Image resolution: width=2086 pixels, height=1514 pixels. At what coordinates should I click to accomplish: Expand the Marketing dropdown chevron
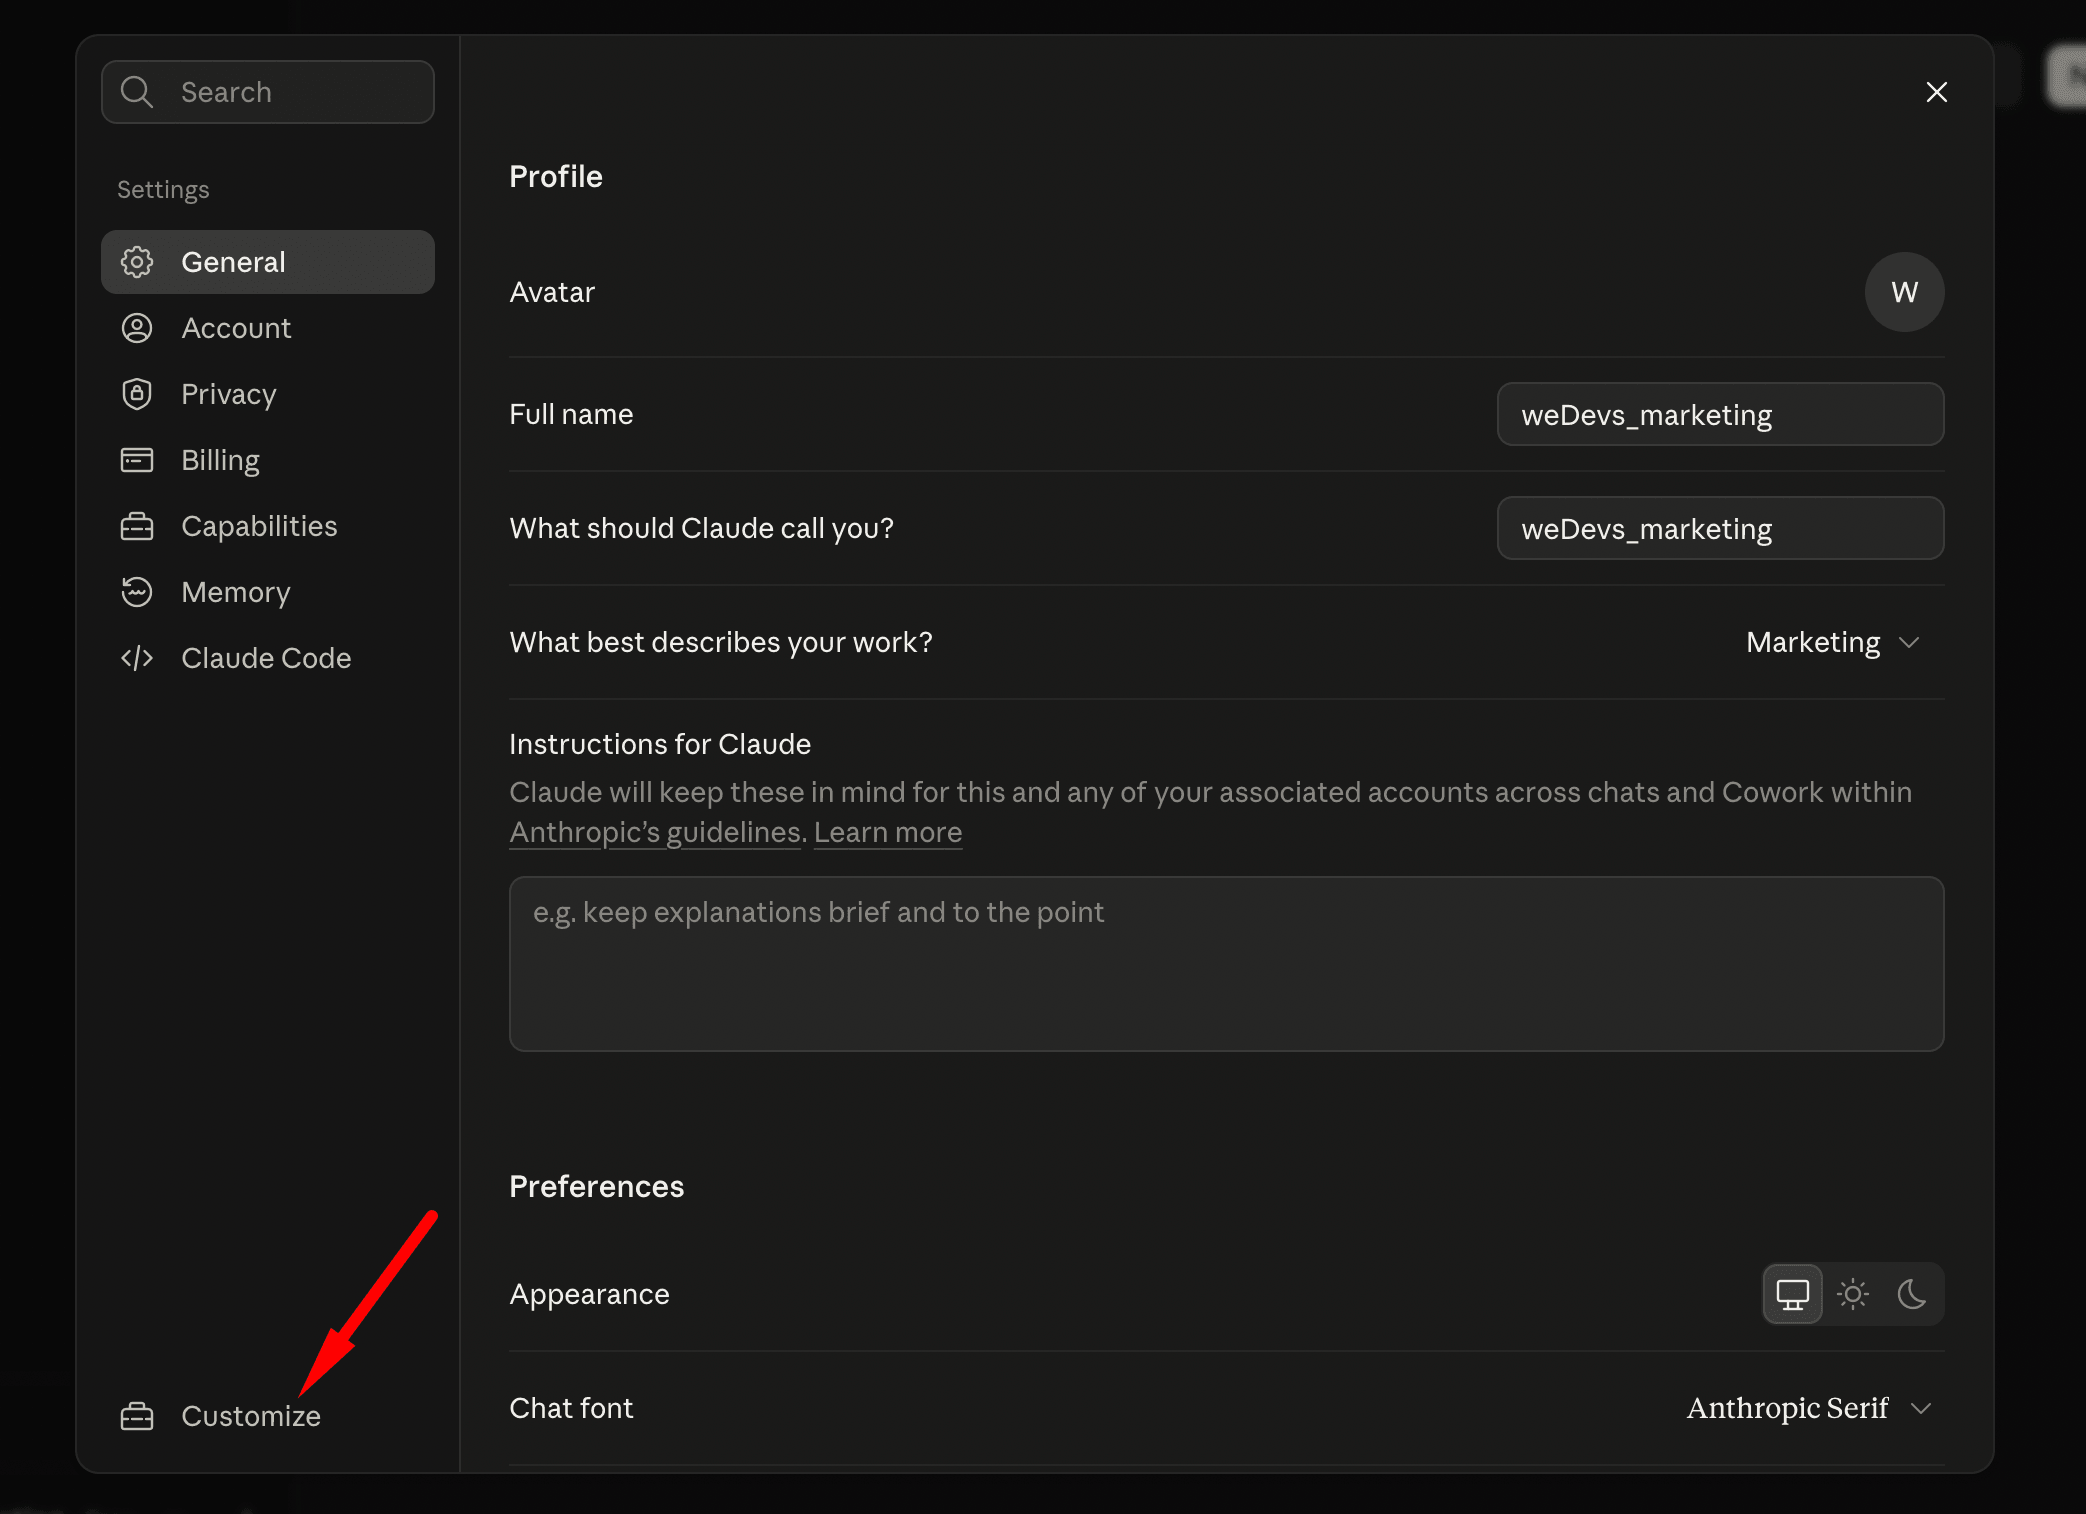tap(1909, 642)
